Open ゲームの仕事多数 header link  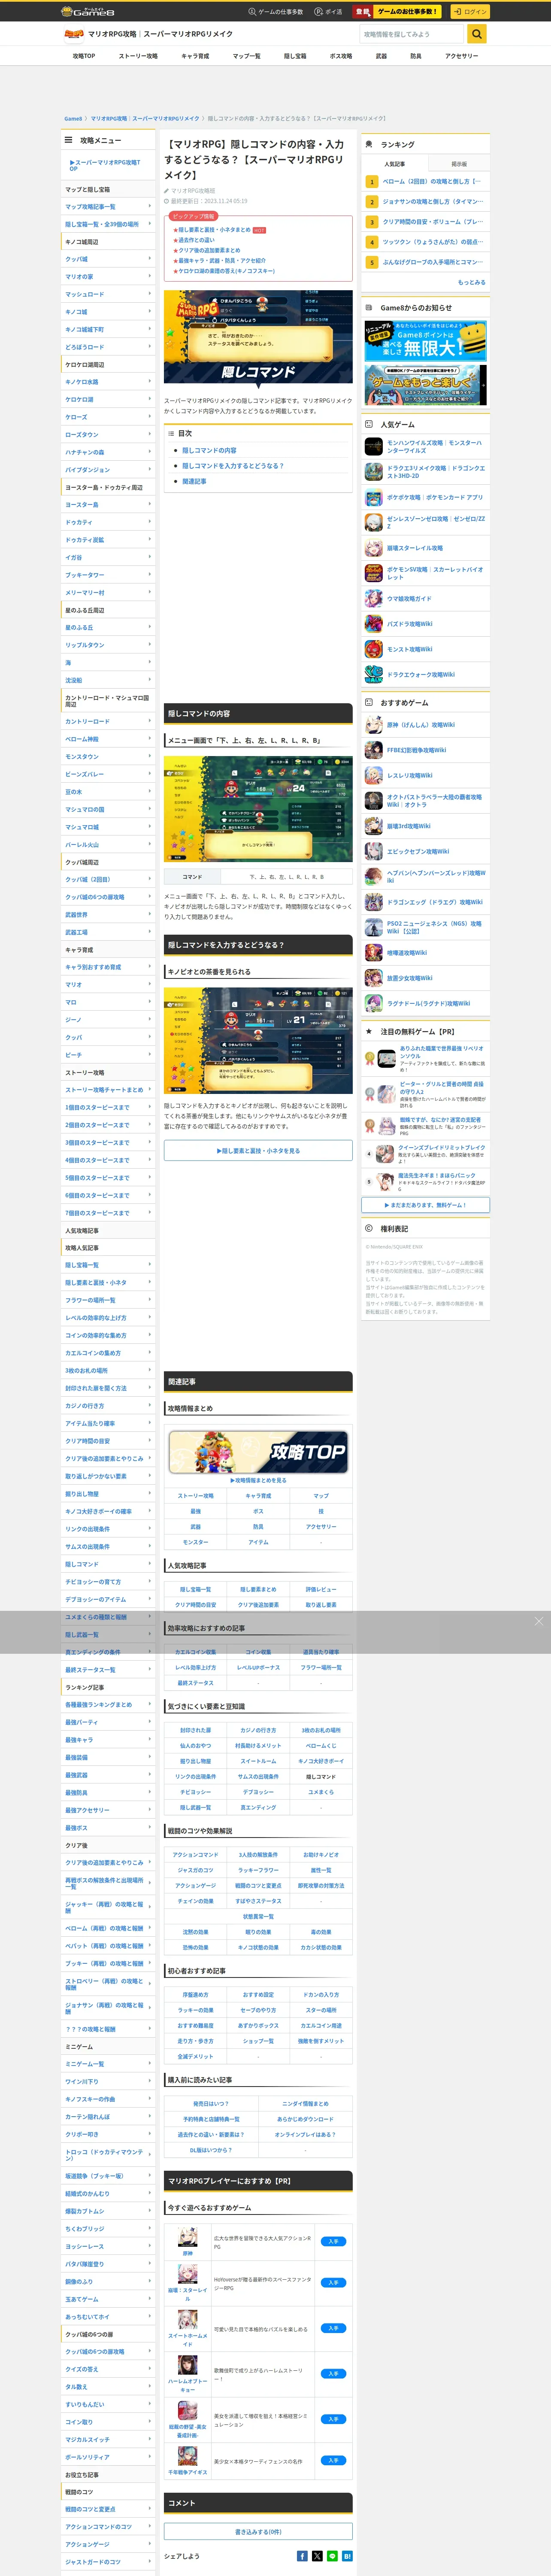pos(275,12)
